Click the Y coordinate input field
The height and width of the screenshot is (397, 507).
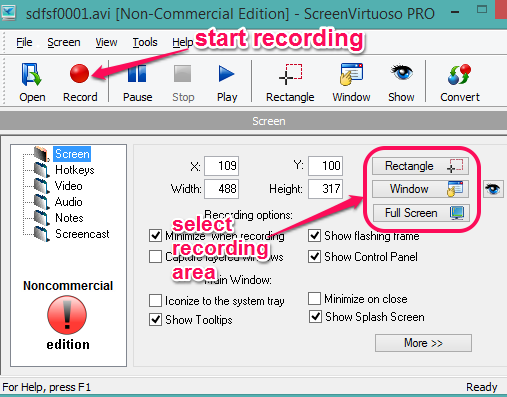point(325,166)
